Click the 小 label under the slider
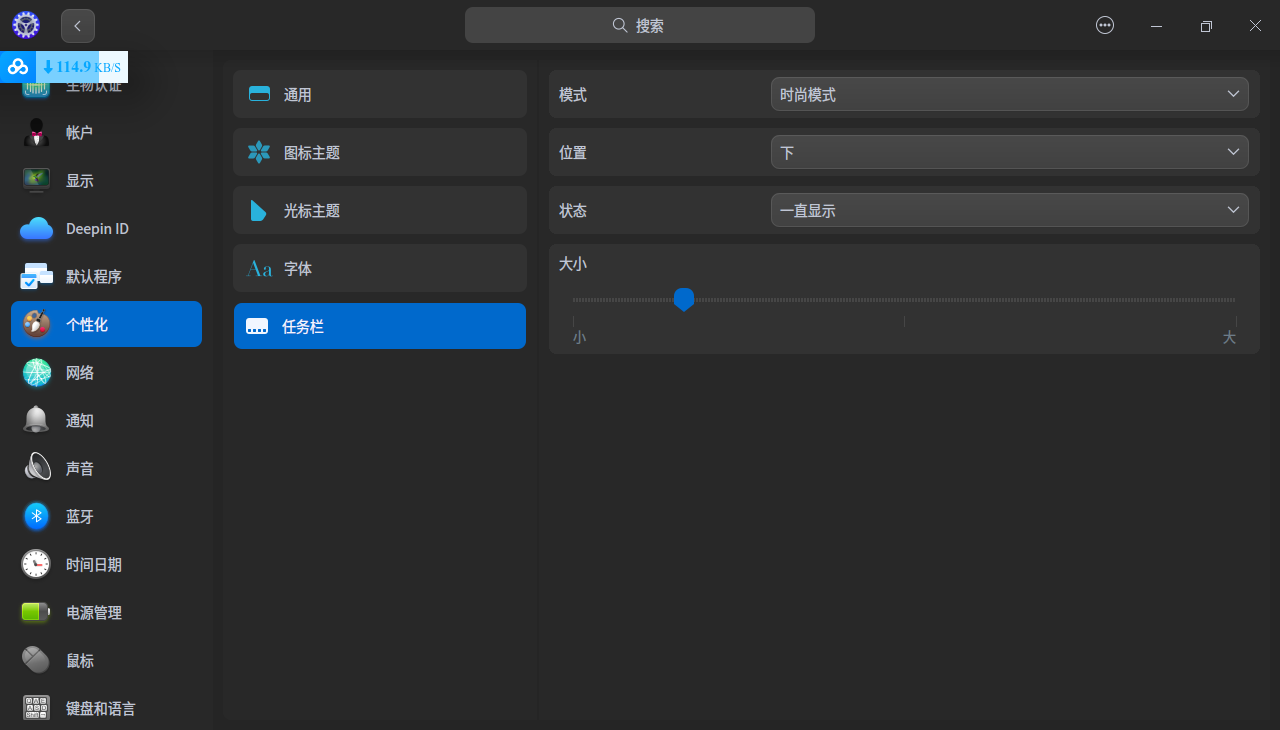1280x730 pixels. click(579, 338)
